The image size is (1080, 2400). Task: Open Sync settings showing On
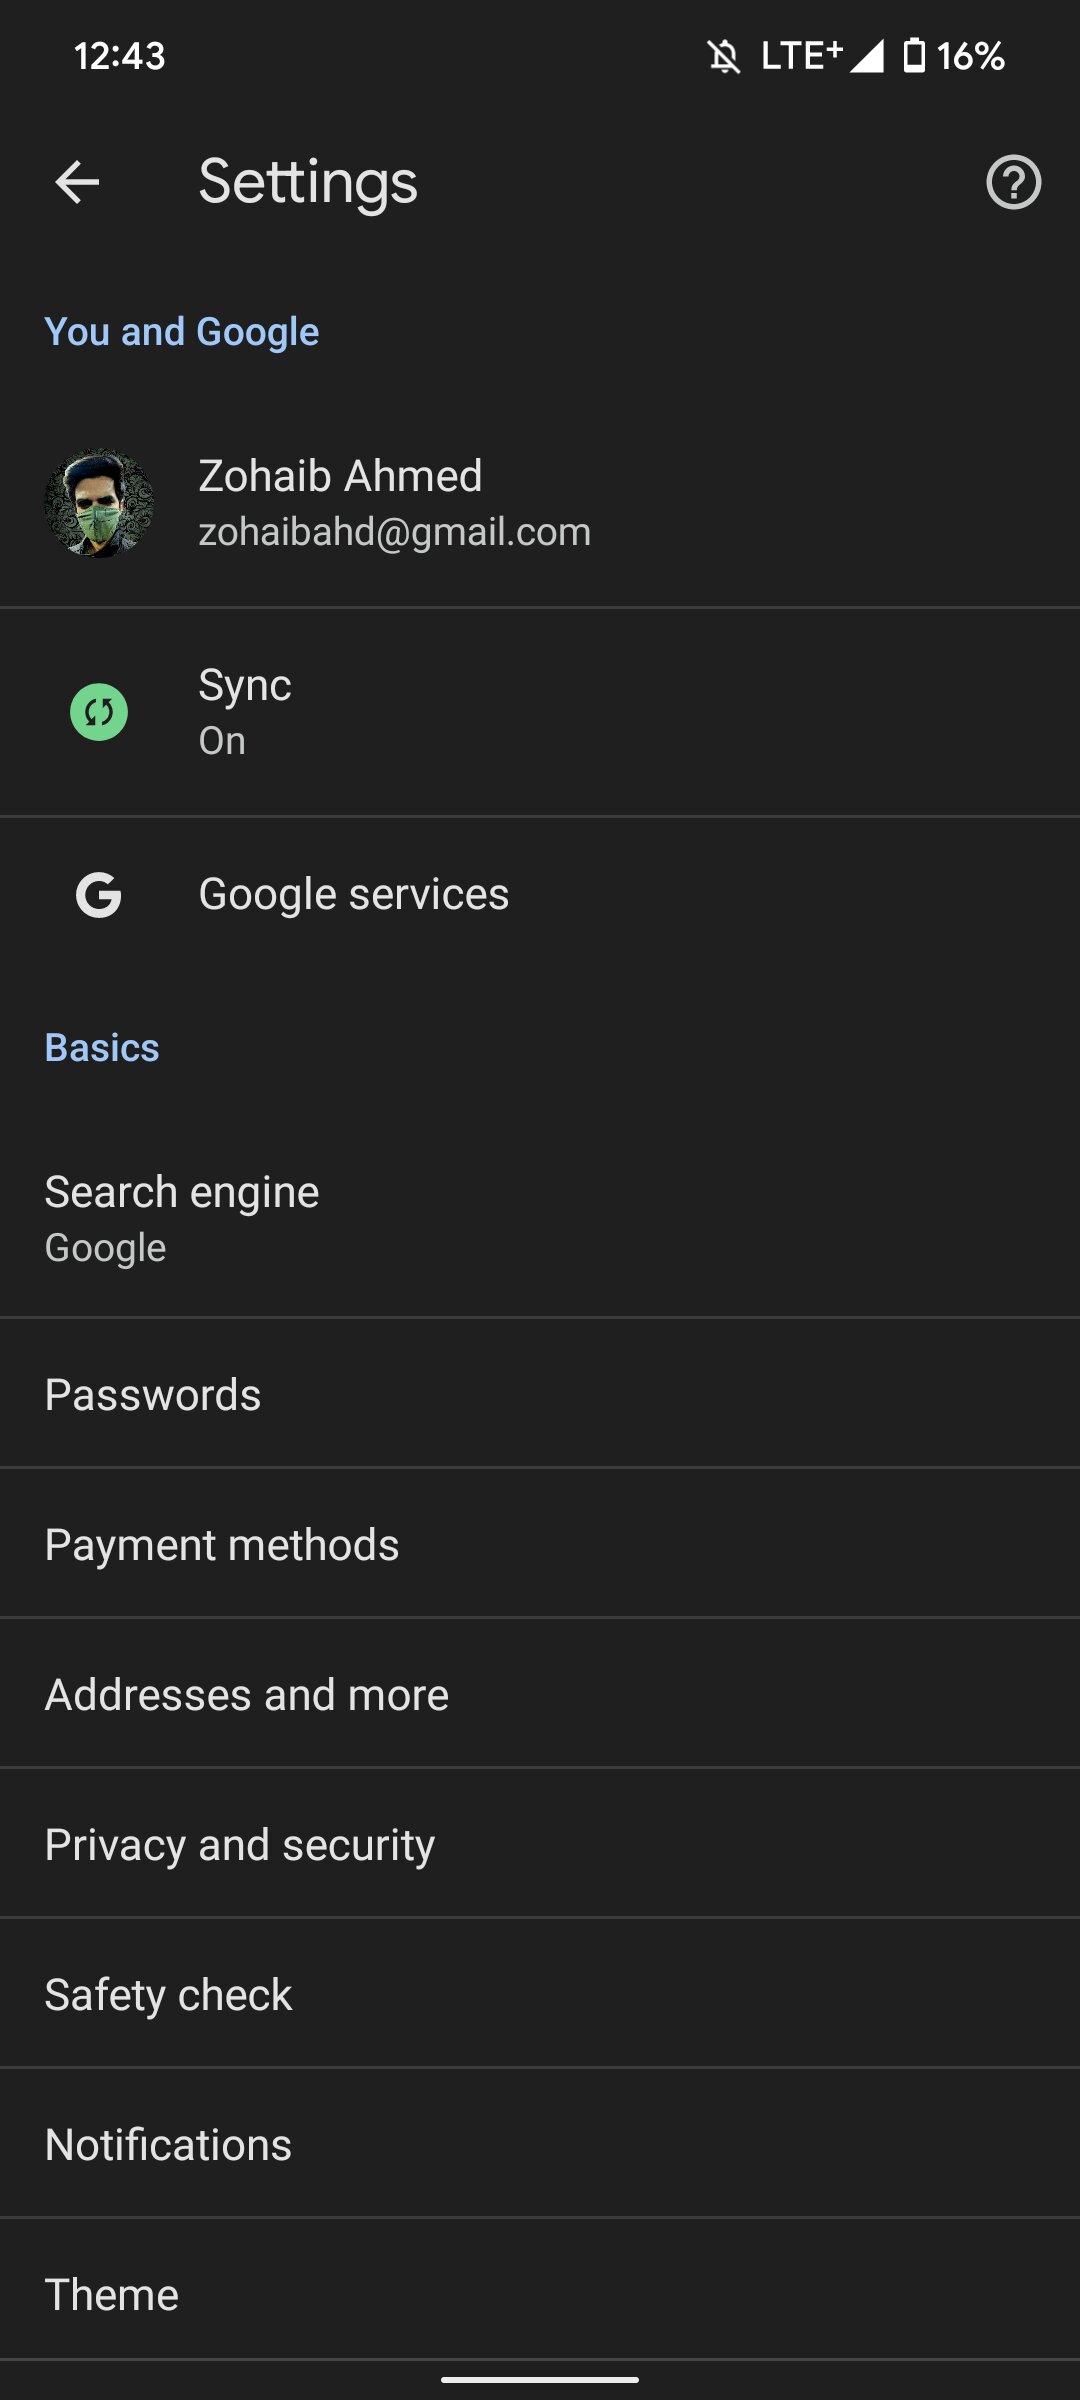point(540,712)
